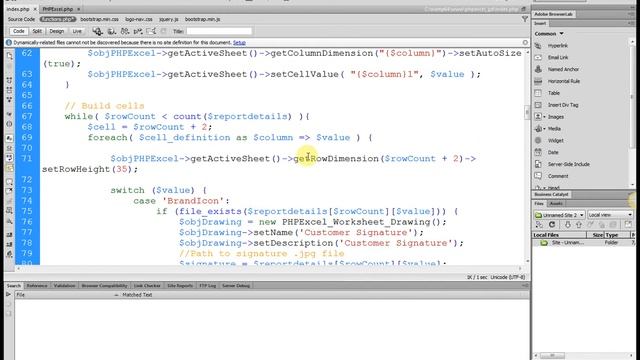Open the Local view dropdown
This screenshot has height=360, width=640.
coord(610,215)
